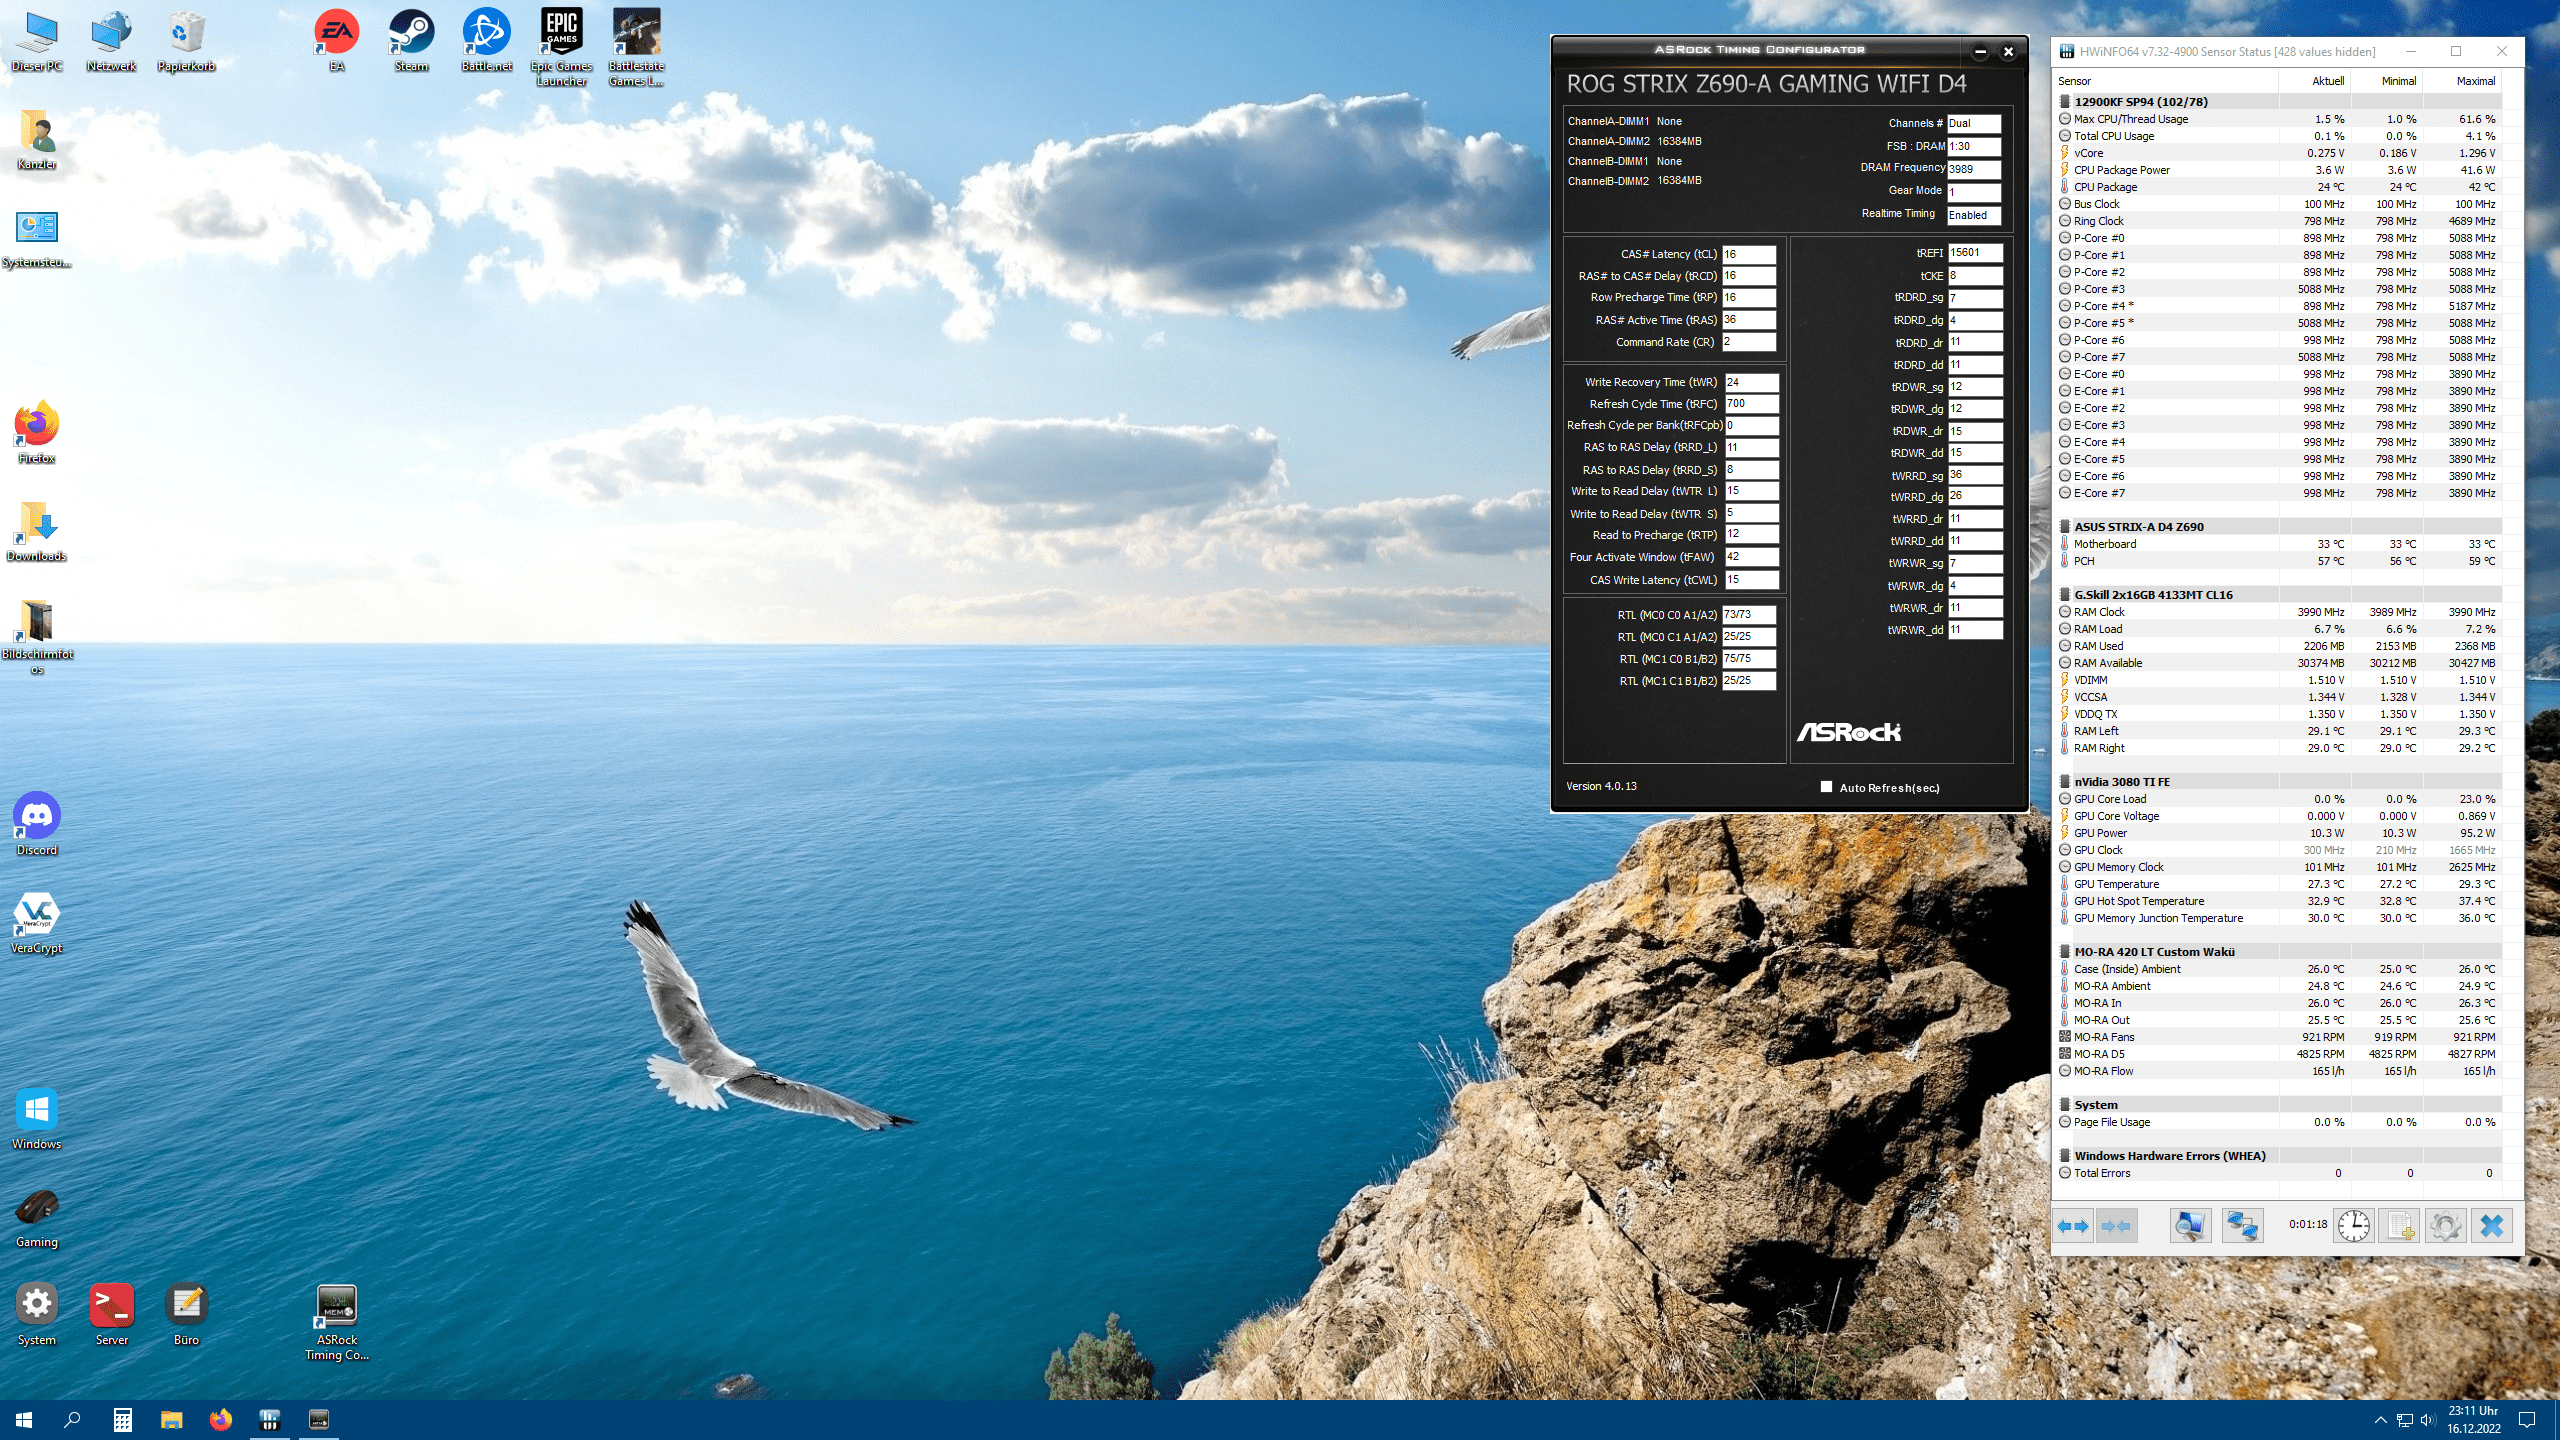Select the Papierkorb recycle bin icon
The image size is (2560, 1440).
click(x=186, y=42)
